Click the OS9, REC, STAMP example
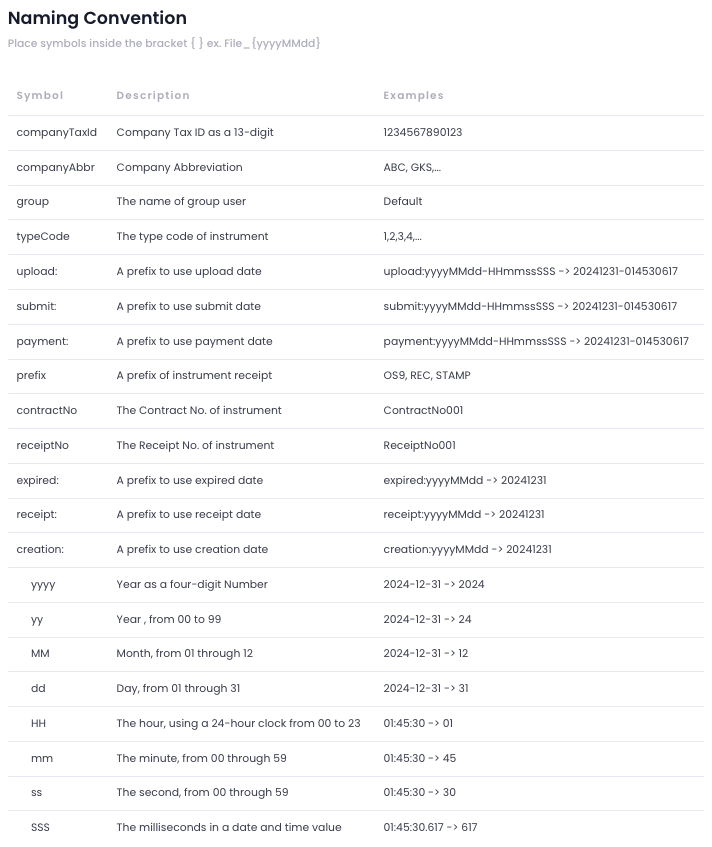 pyautogui.click(x=427, y=375)
